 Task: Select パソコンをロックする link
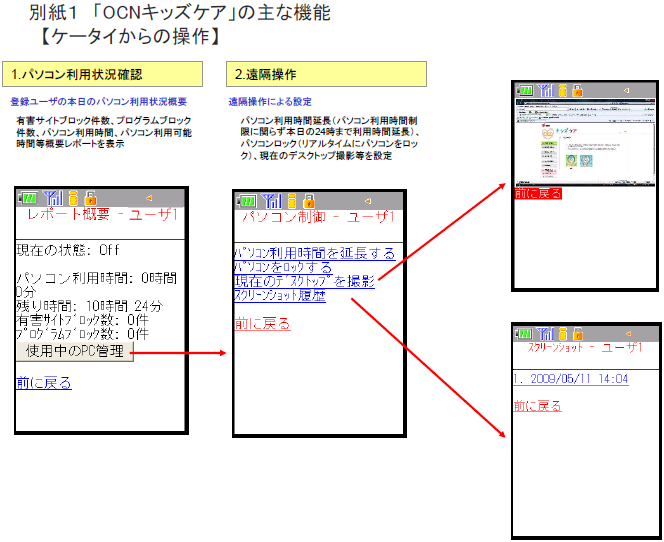(x=283, y=267)
